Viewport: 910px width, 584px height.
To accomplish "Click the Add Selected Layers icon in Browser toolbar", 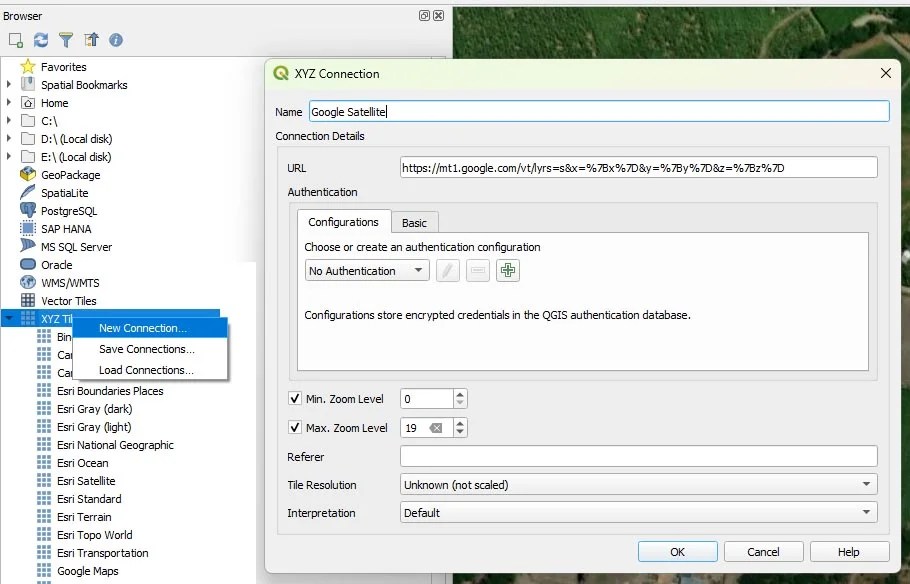I will [16, 40].
